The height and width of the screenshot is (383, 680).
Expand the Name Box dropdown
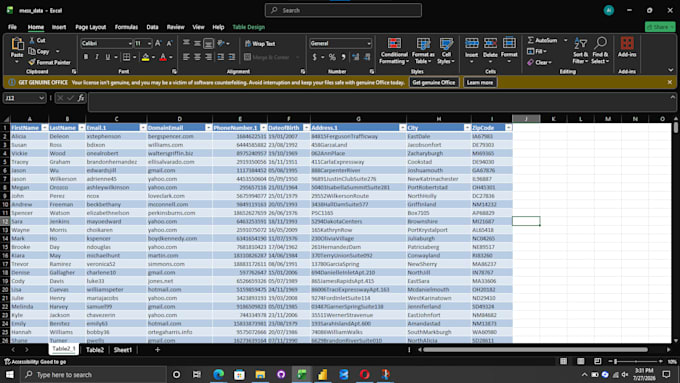click(x=41, y=98)
